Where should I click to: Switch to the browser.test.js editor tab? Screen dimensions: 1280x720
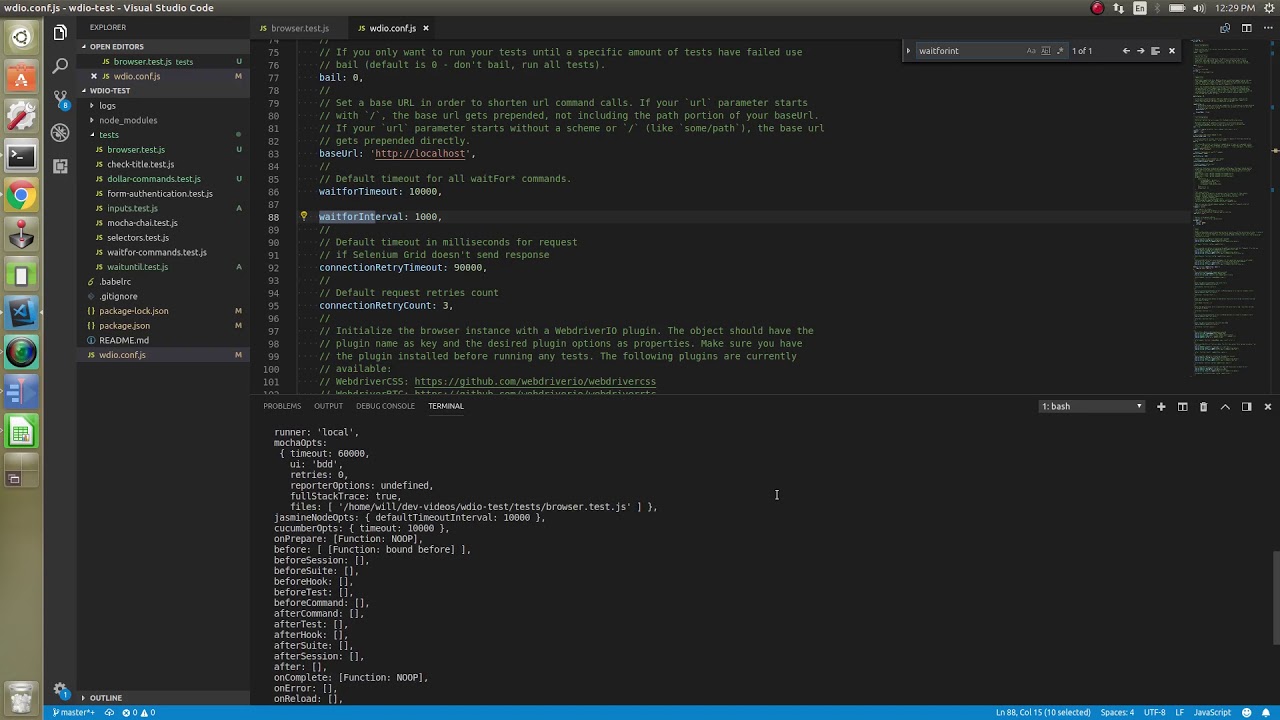pos(299,28)
